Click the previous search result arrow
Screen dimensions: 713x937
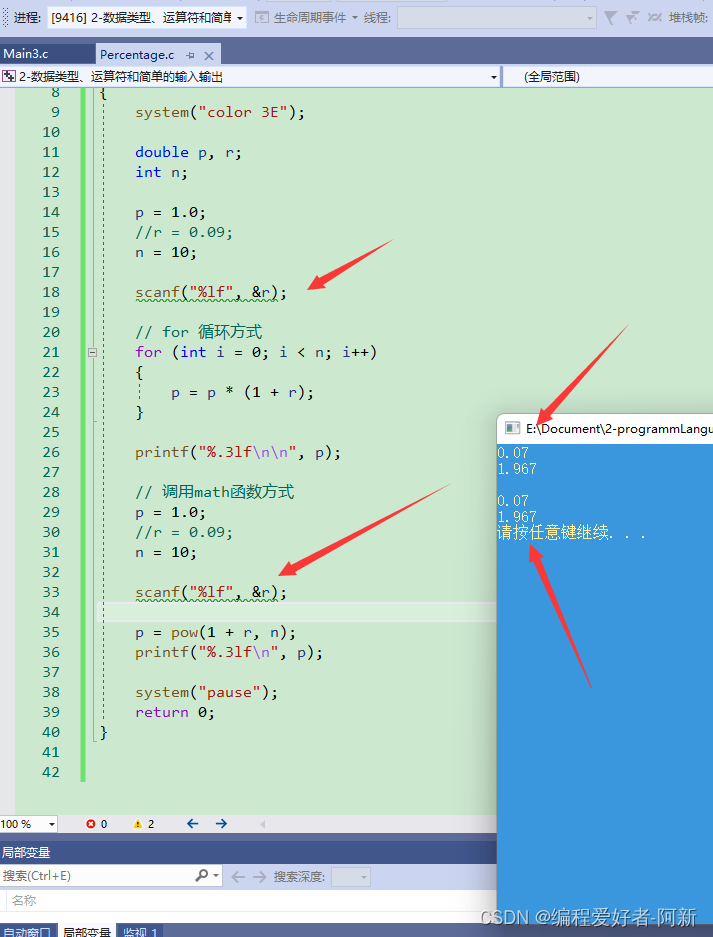tap(238, 877)
